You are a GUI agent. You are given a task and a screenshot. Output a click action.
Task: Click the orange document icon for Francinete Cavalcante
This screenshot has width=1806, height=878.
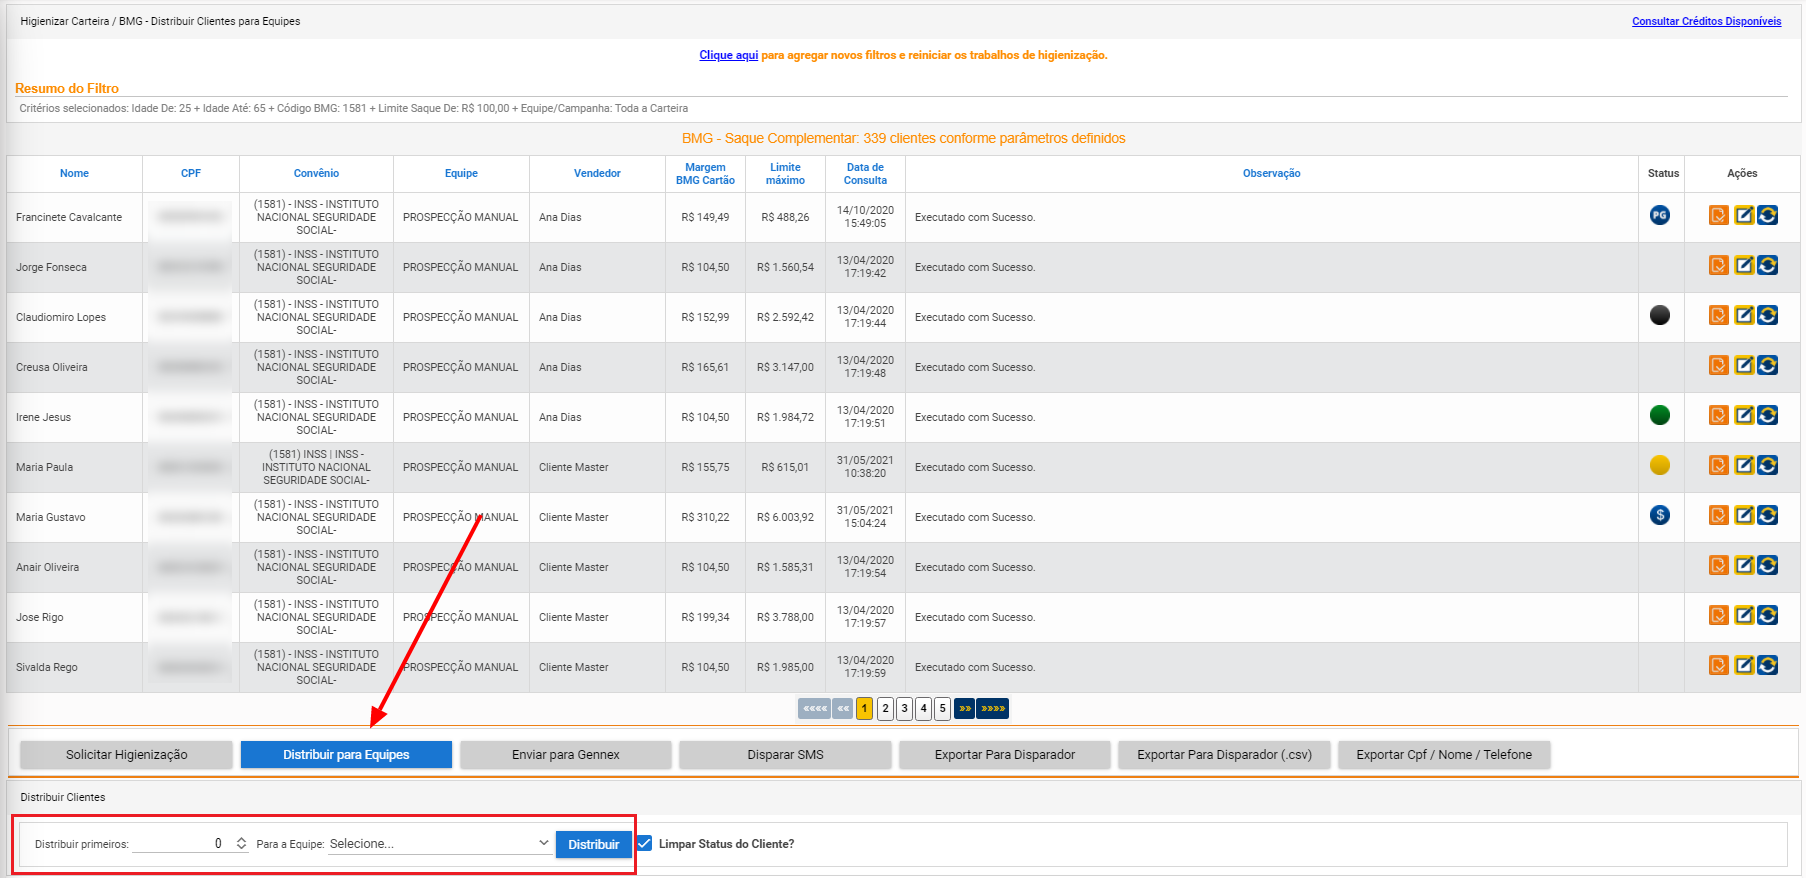[1718, 215]
